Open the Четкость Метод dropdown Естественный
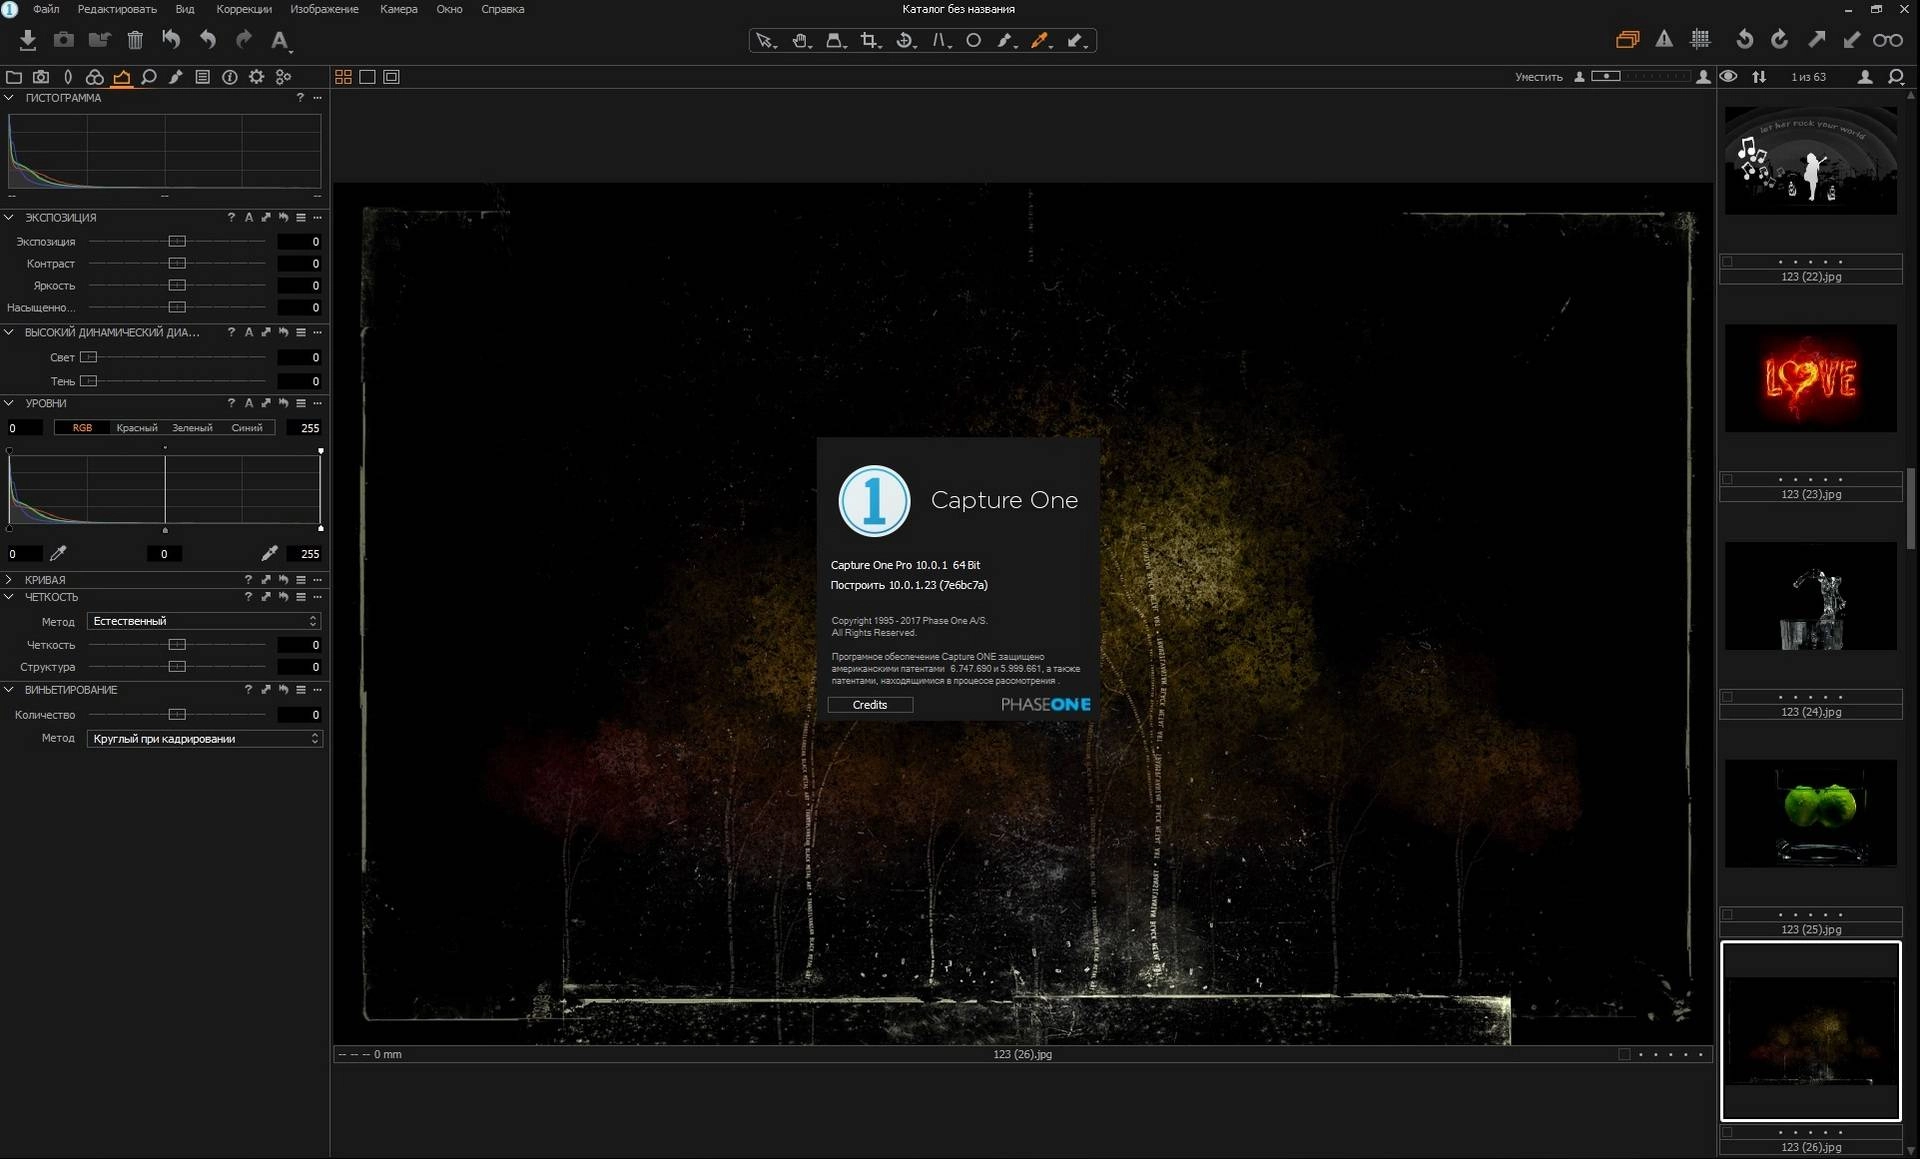The width and height of the screenshot is (1920, 1159). click(204, 621)
